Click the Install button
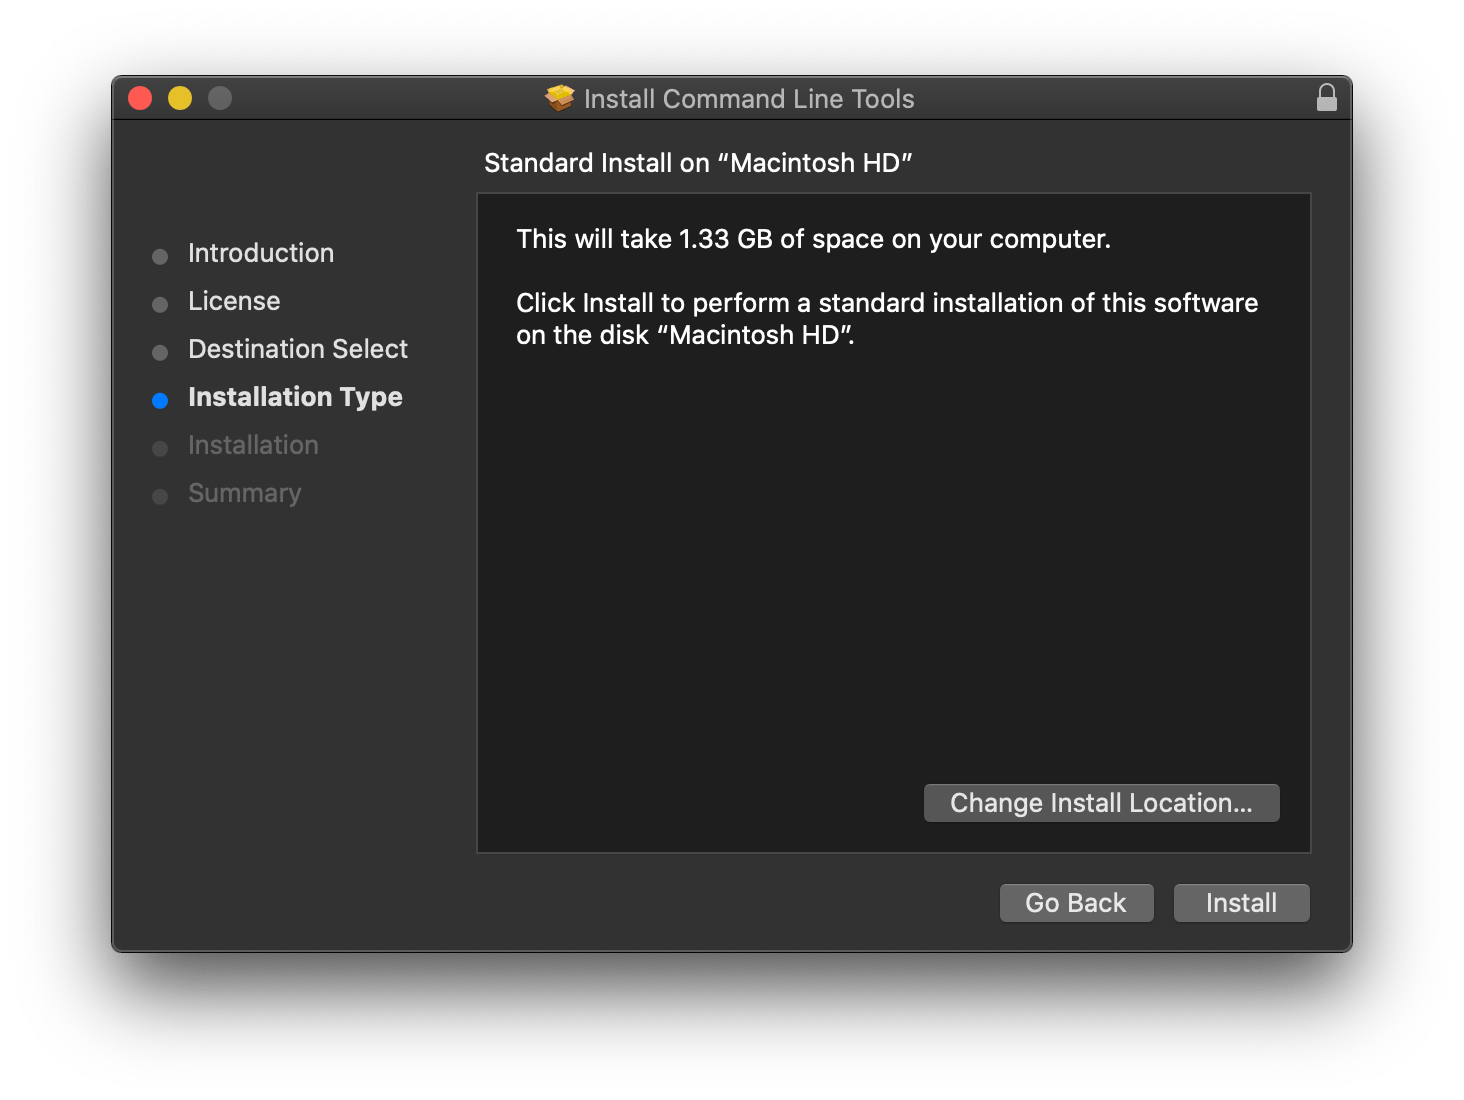The width and height of the screenshot is (1464, 1100). click(1241, 902)
